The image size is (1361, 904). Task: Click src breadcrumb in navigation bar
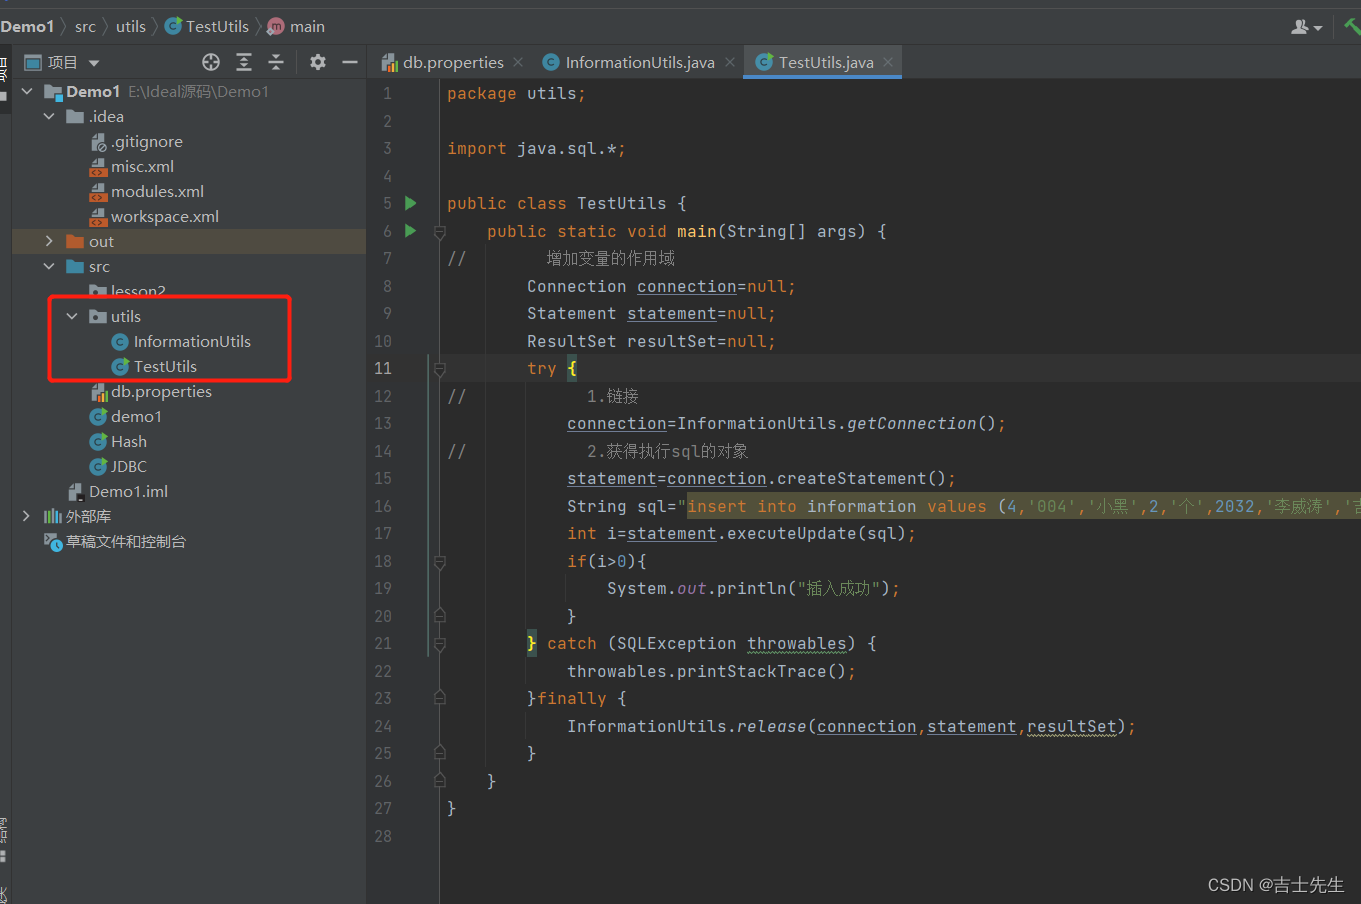86,27
